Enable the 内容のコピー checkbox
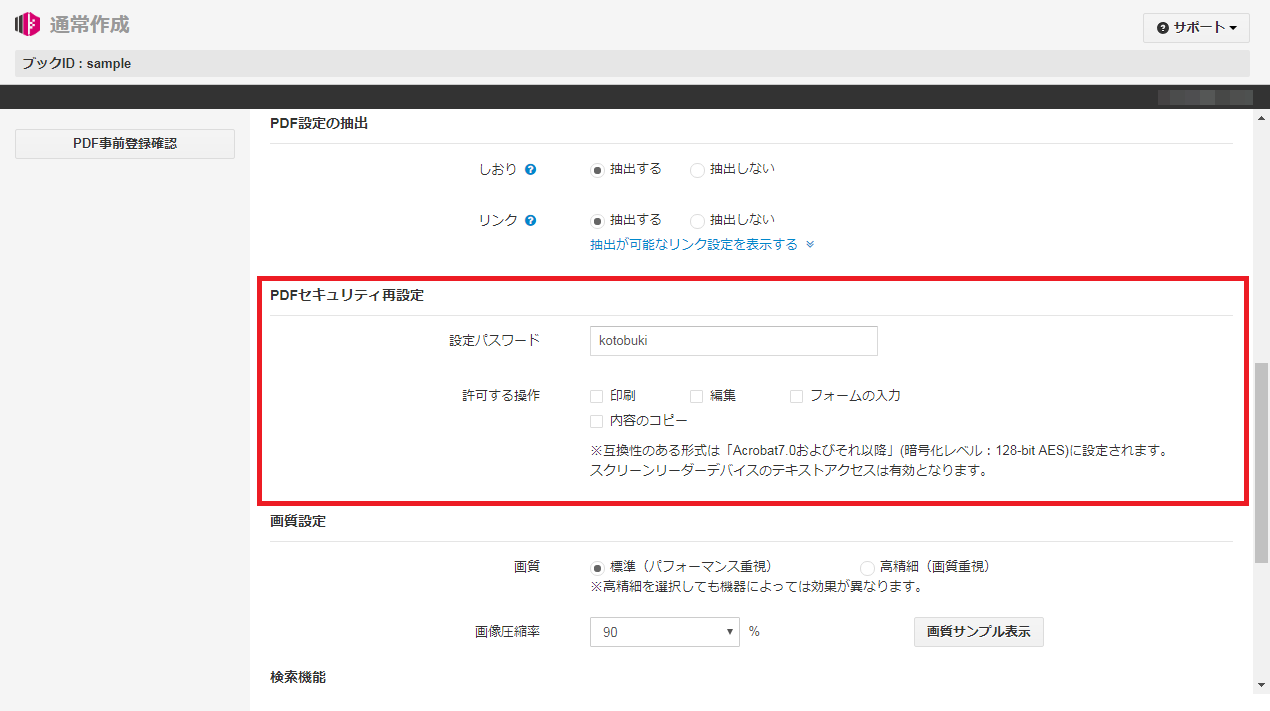1270x711 pixels. (x=597, y=421)
